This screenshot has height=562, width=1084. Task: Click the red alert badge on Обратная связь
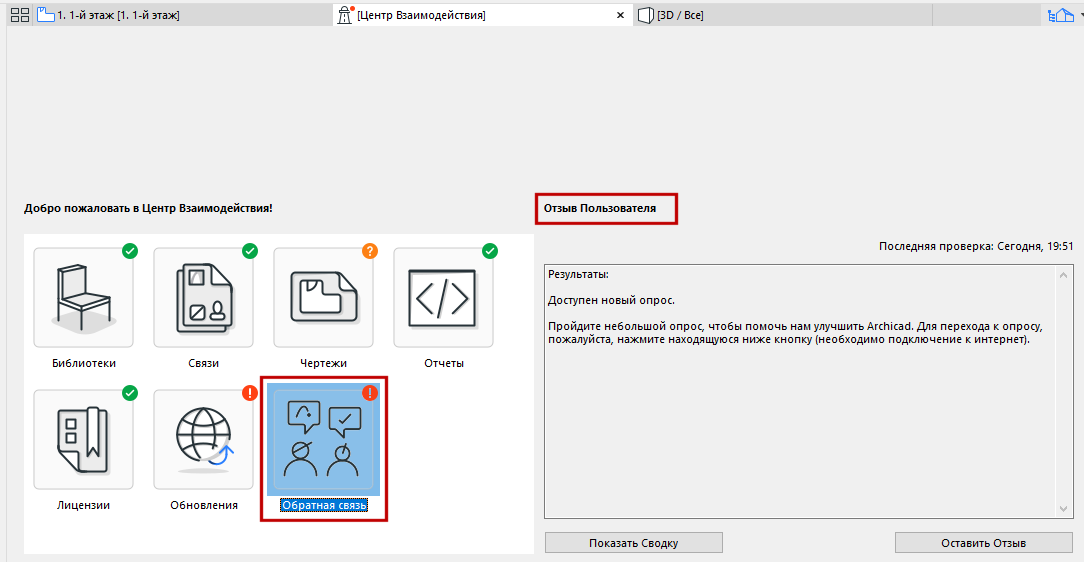tap(370, 393)
